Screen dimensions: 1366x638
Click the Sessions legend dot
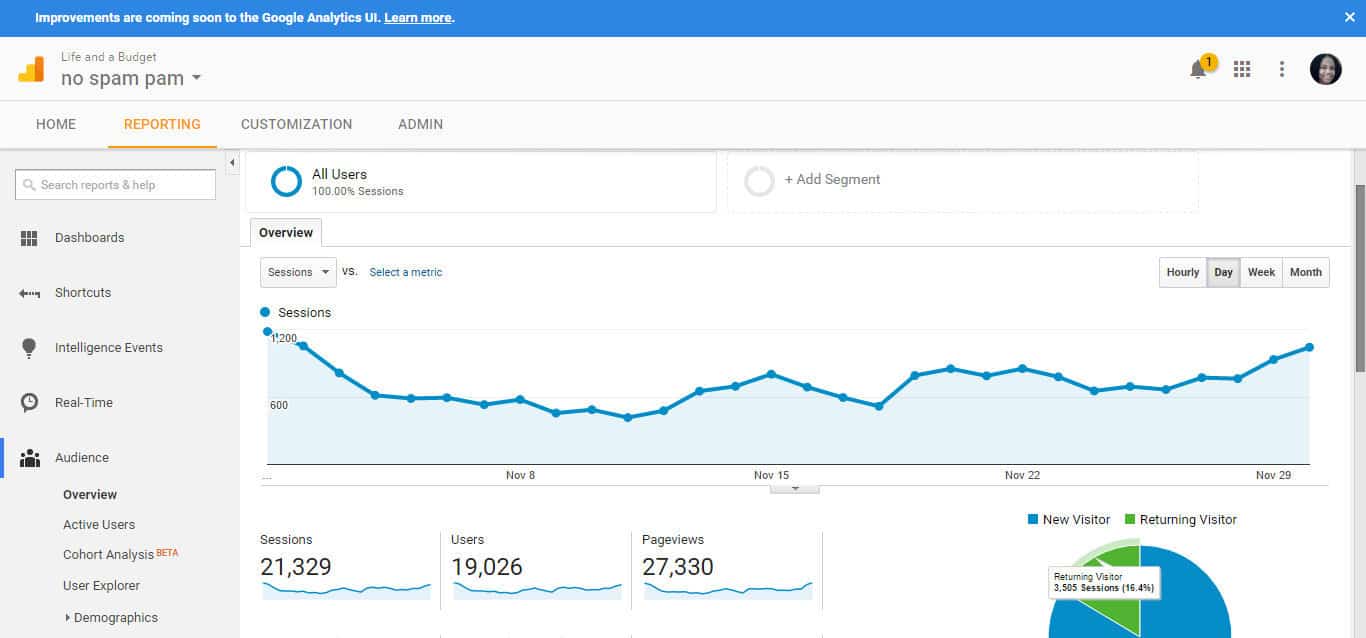click(x=265, y=312)
